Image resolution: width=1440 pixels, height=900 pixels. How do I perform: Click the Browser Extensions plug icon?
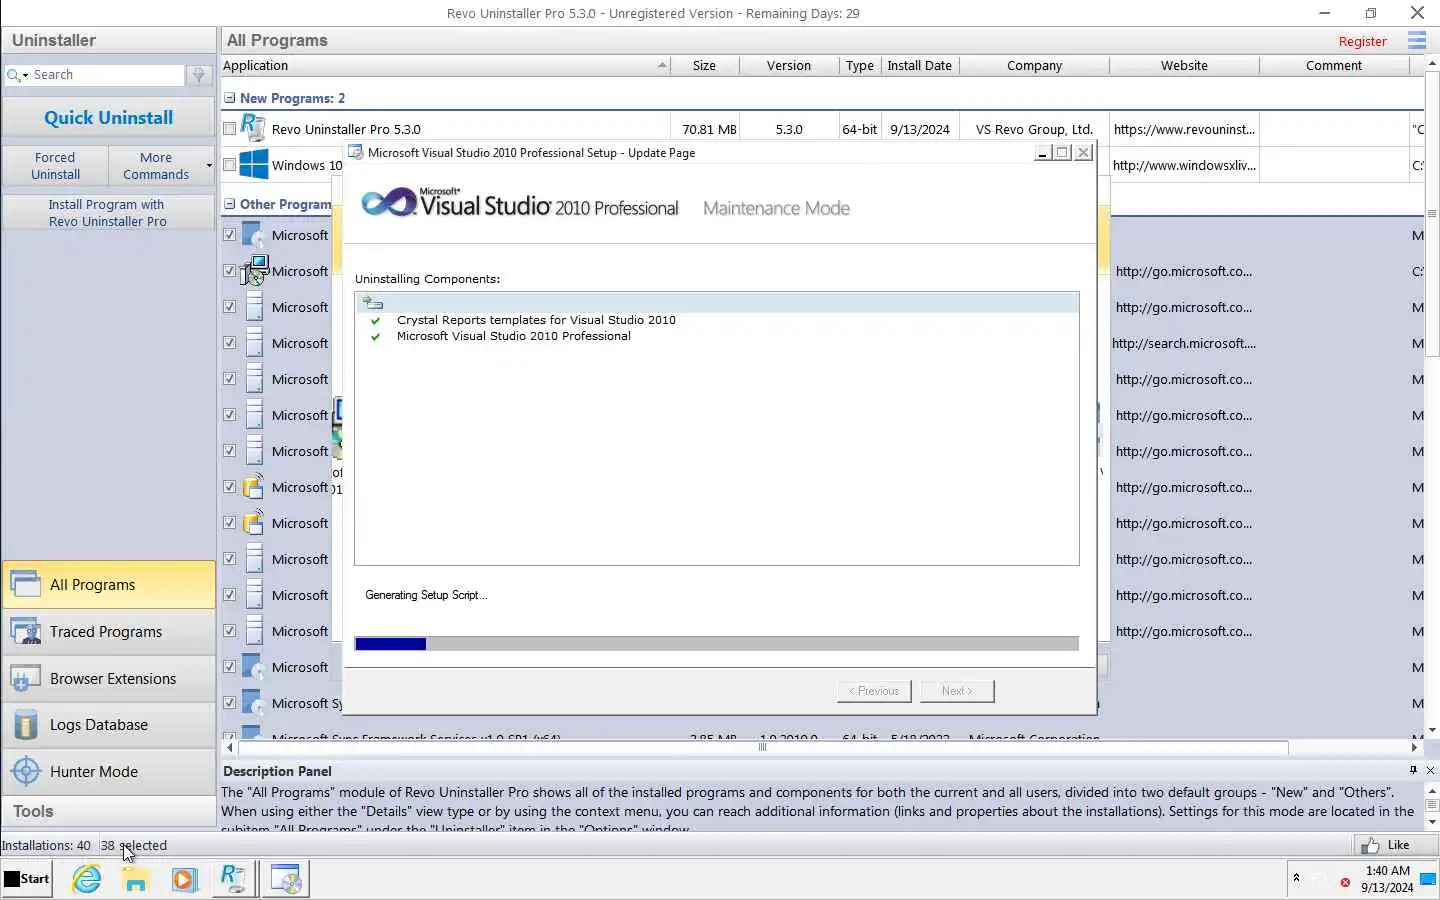click(25, 678)
